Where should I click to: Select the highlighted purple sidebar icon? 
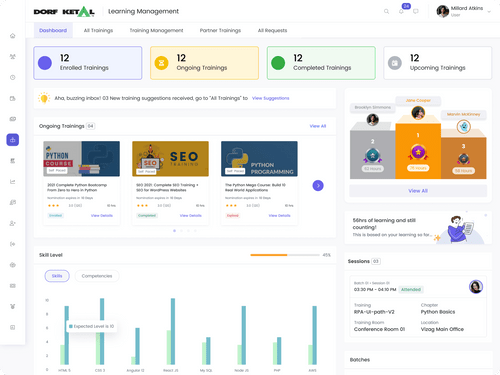point(13,140)
